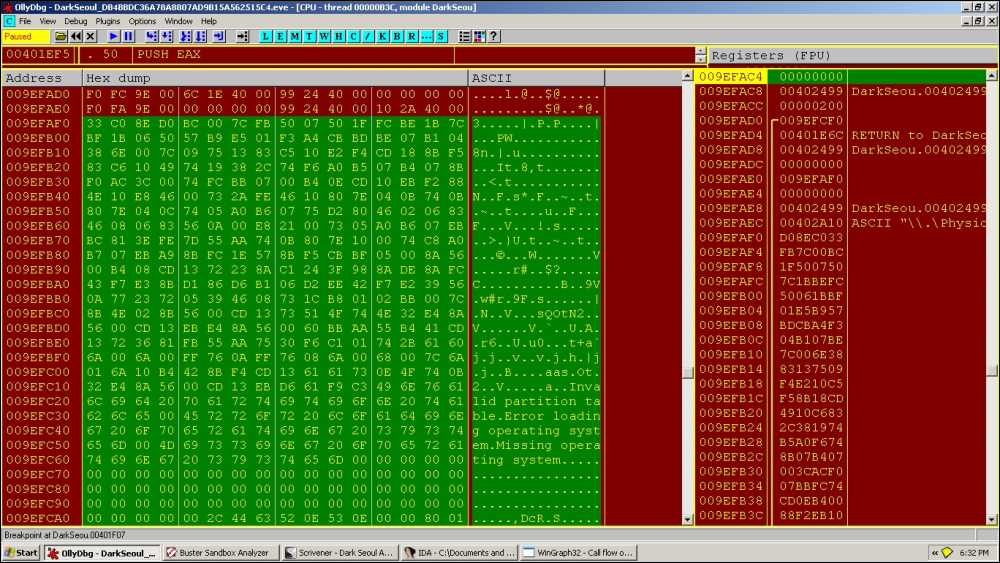Show Executable modules with E button
1000x563 pixels.
(280, 36)
